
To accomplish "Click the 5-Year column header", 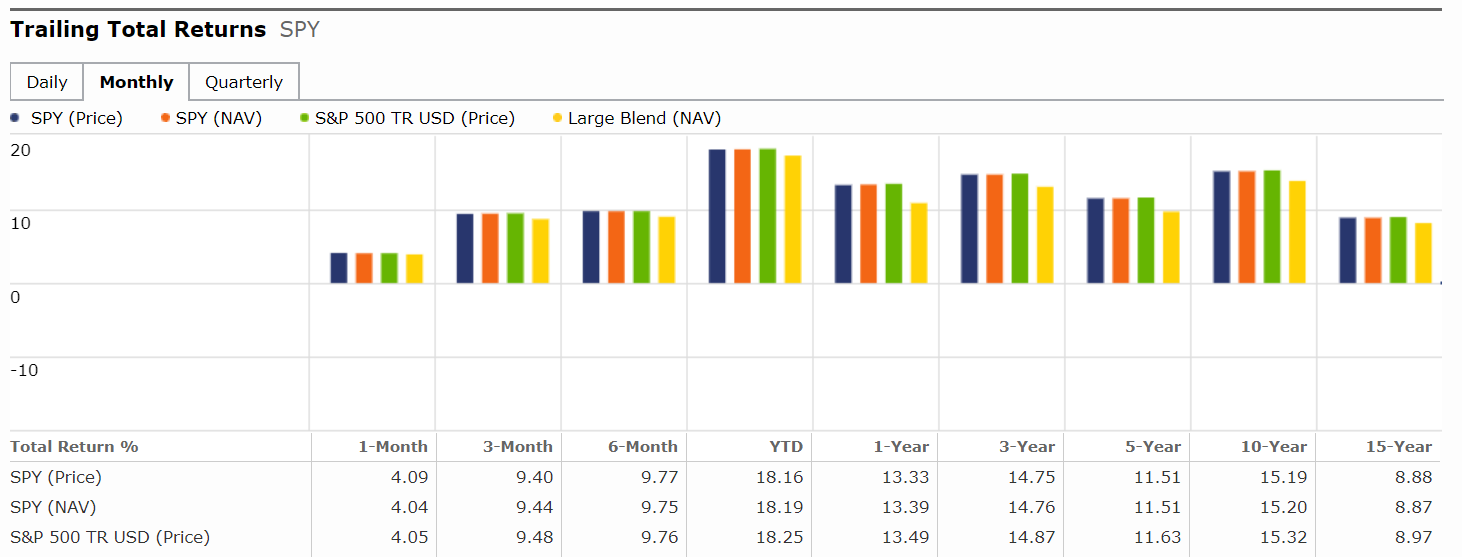I will (x=1153, y=447).
